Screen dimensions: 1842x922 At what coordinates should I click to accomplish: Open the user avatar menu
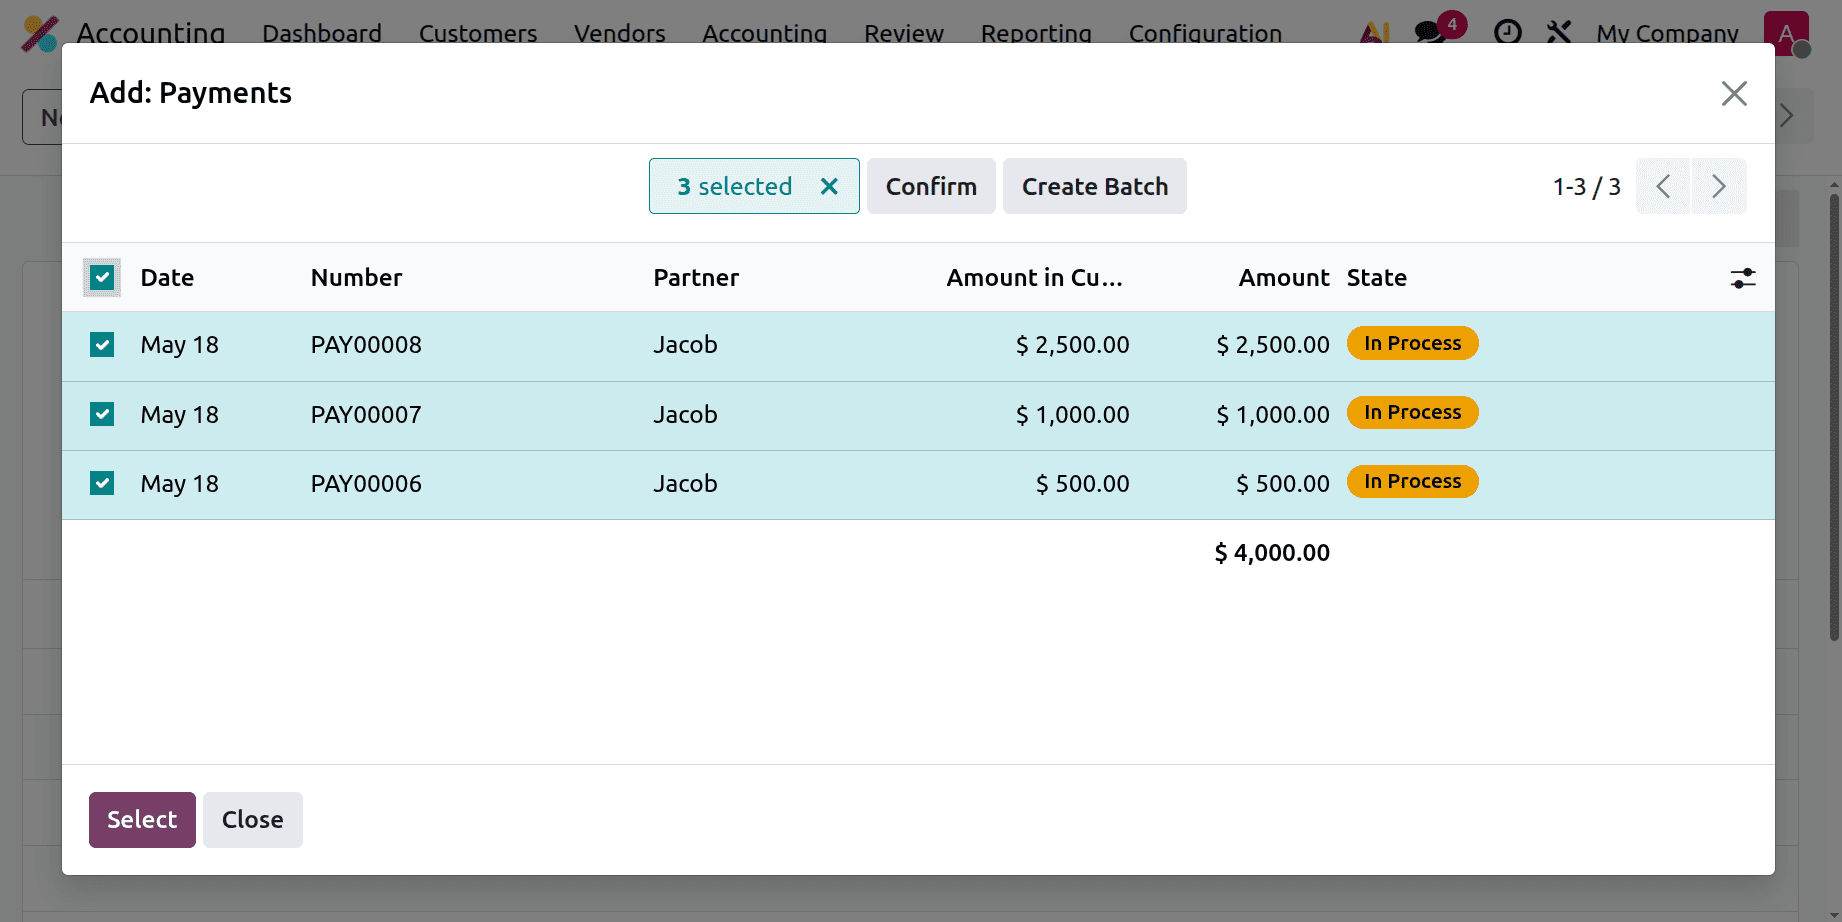pyautogui.click(x=1787, y=33)
